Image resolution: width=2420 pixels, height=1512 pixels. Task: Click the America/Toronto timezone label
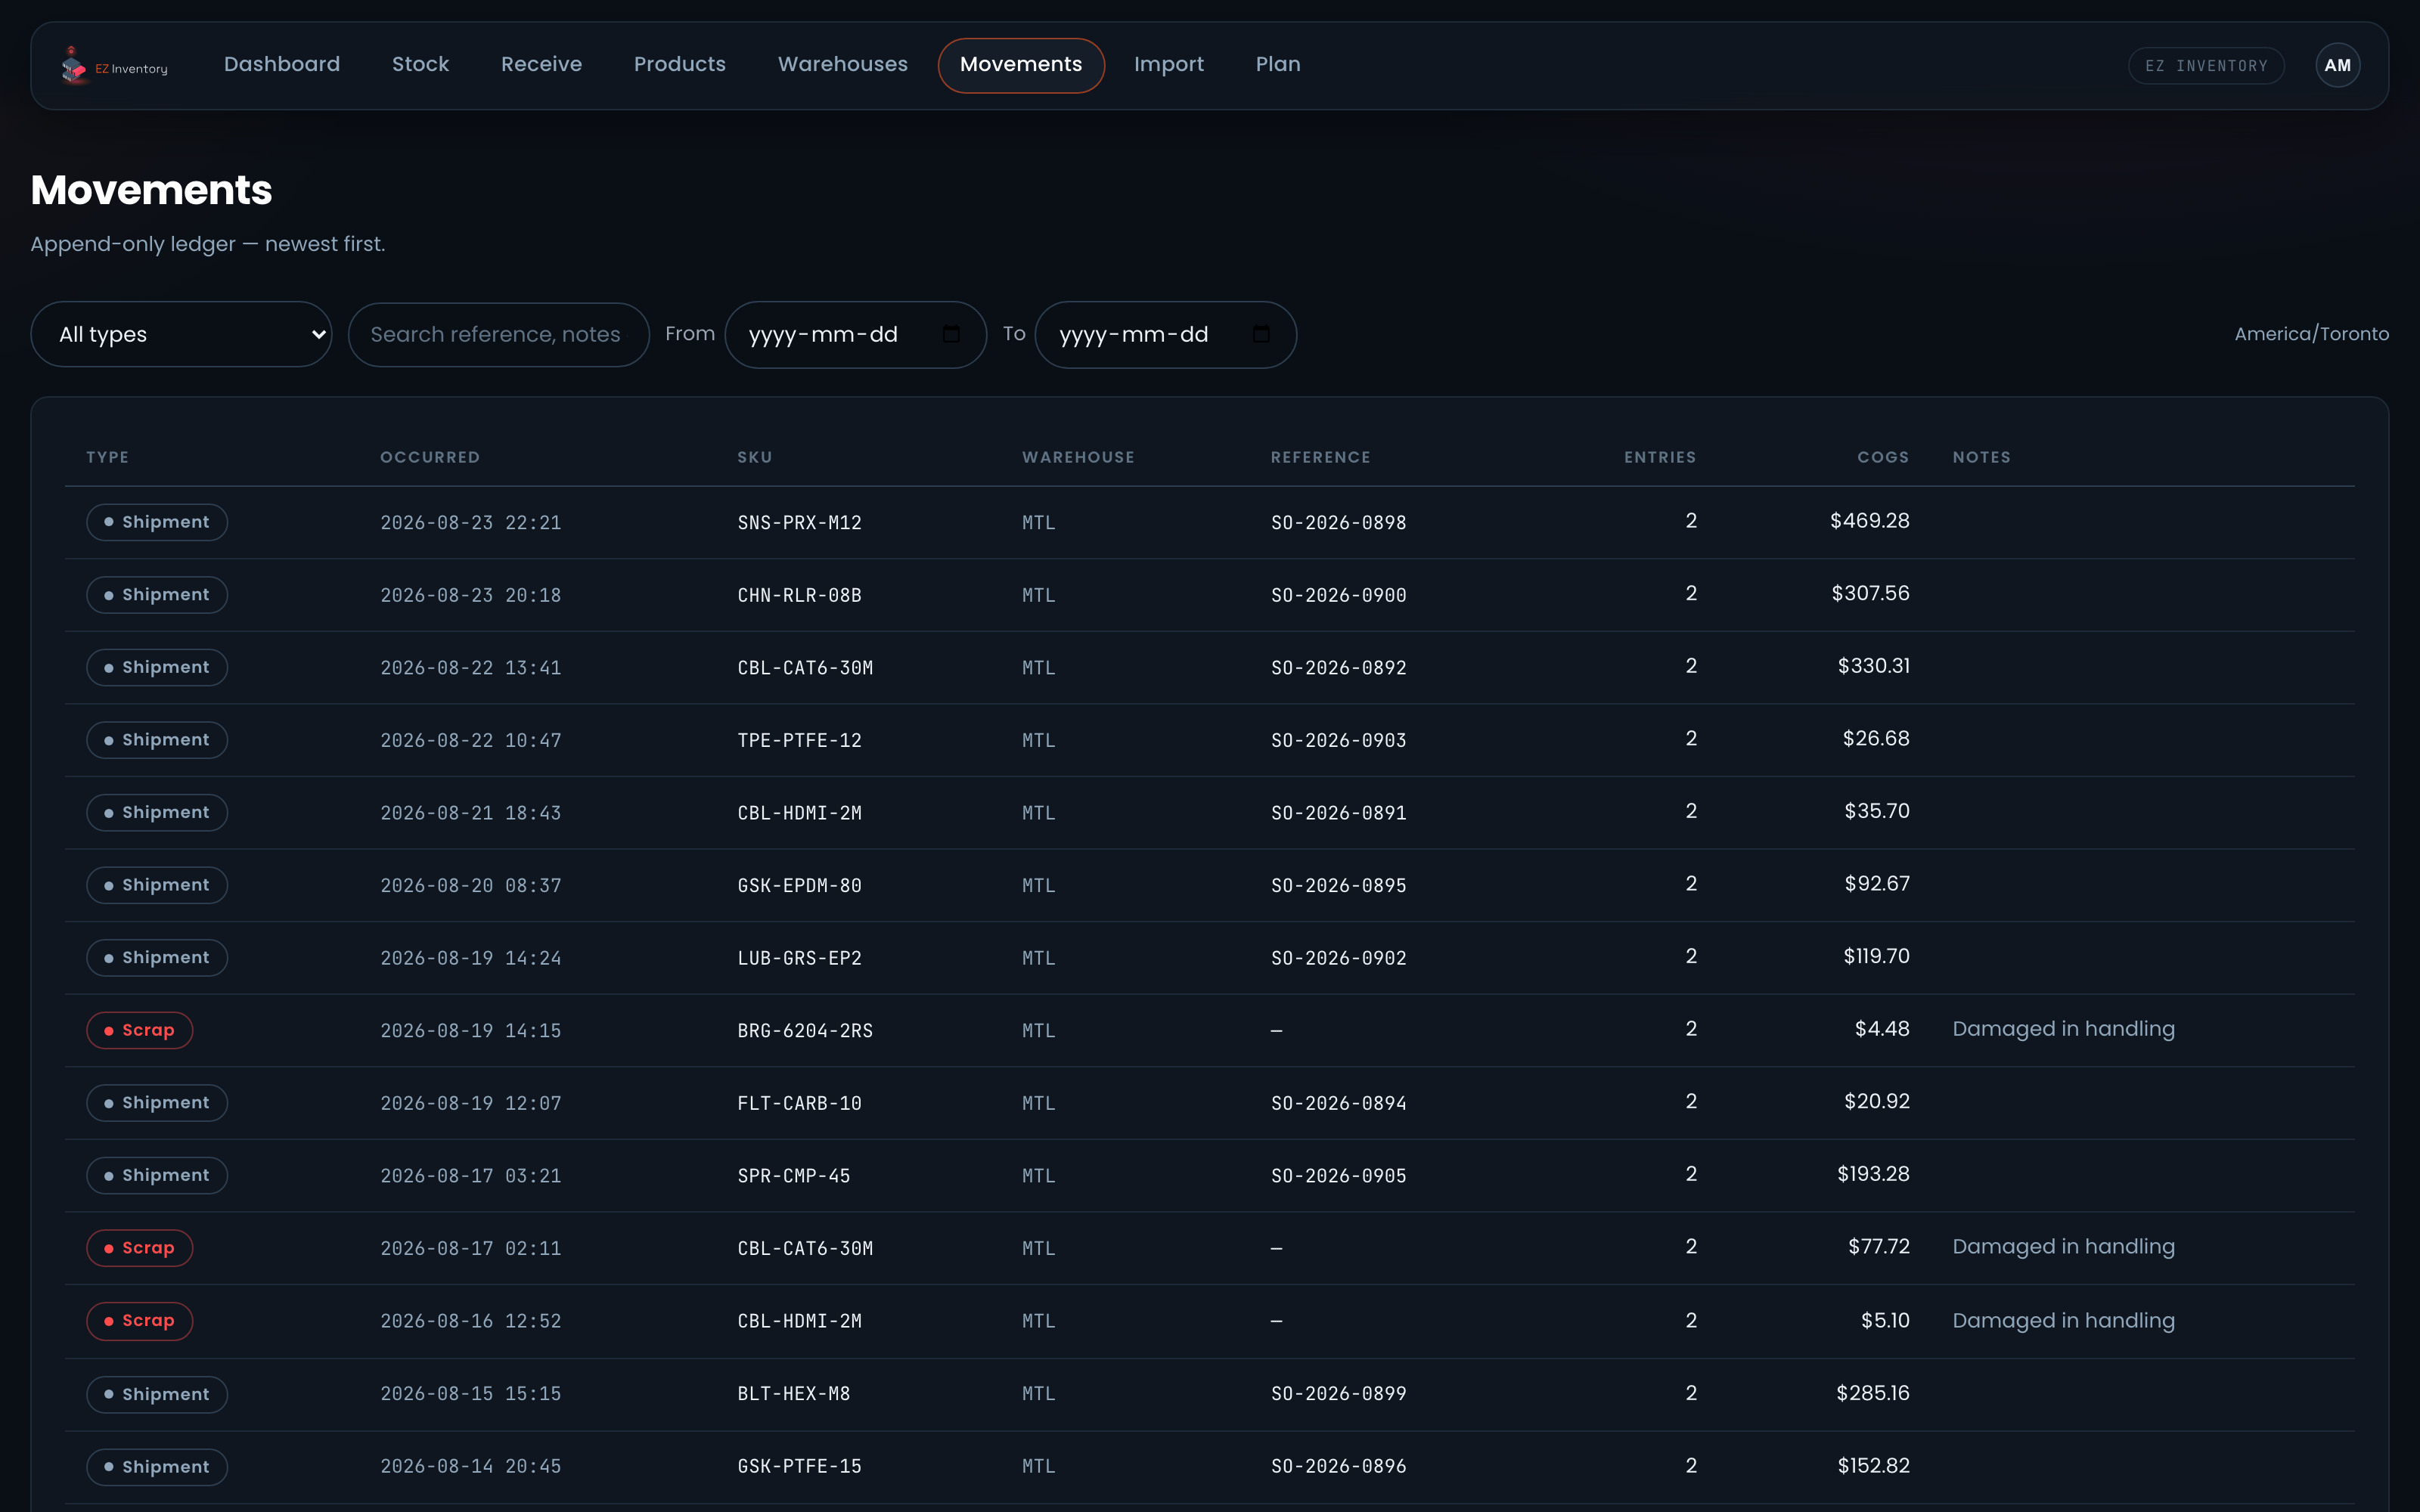tap(2311, 334)
